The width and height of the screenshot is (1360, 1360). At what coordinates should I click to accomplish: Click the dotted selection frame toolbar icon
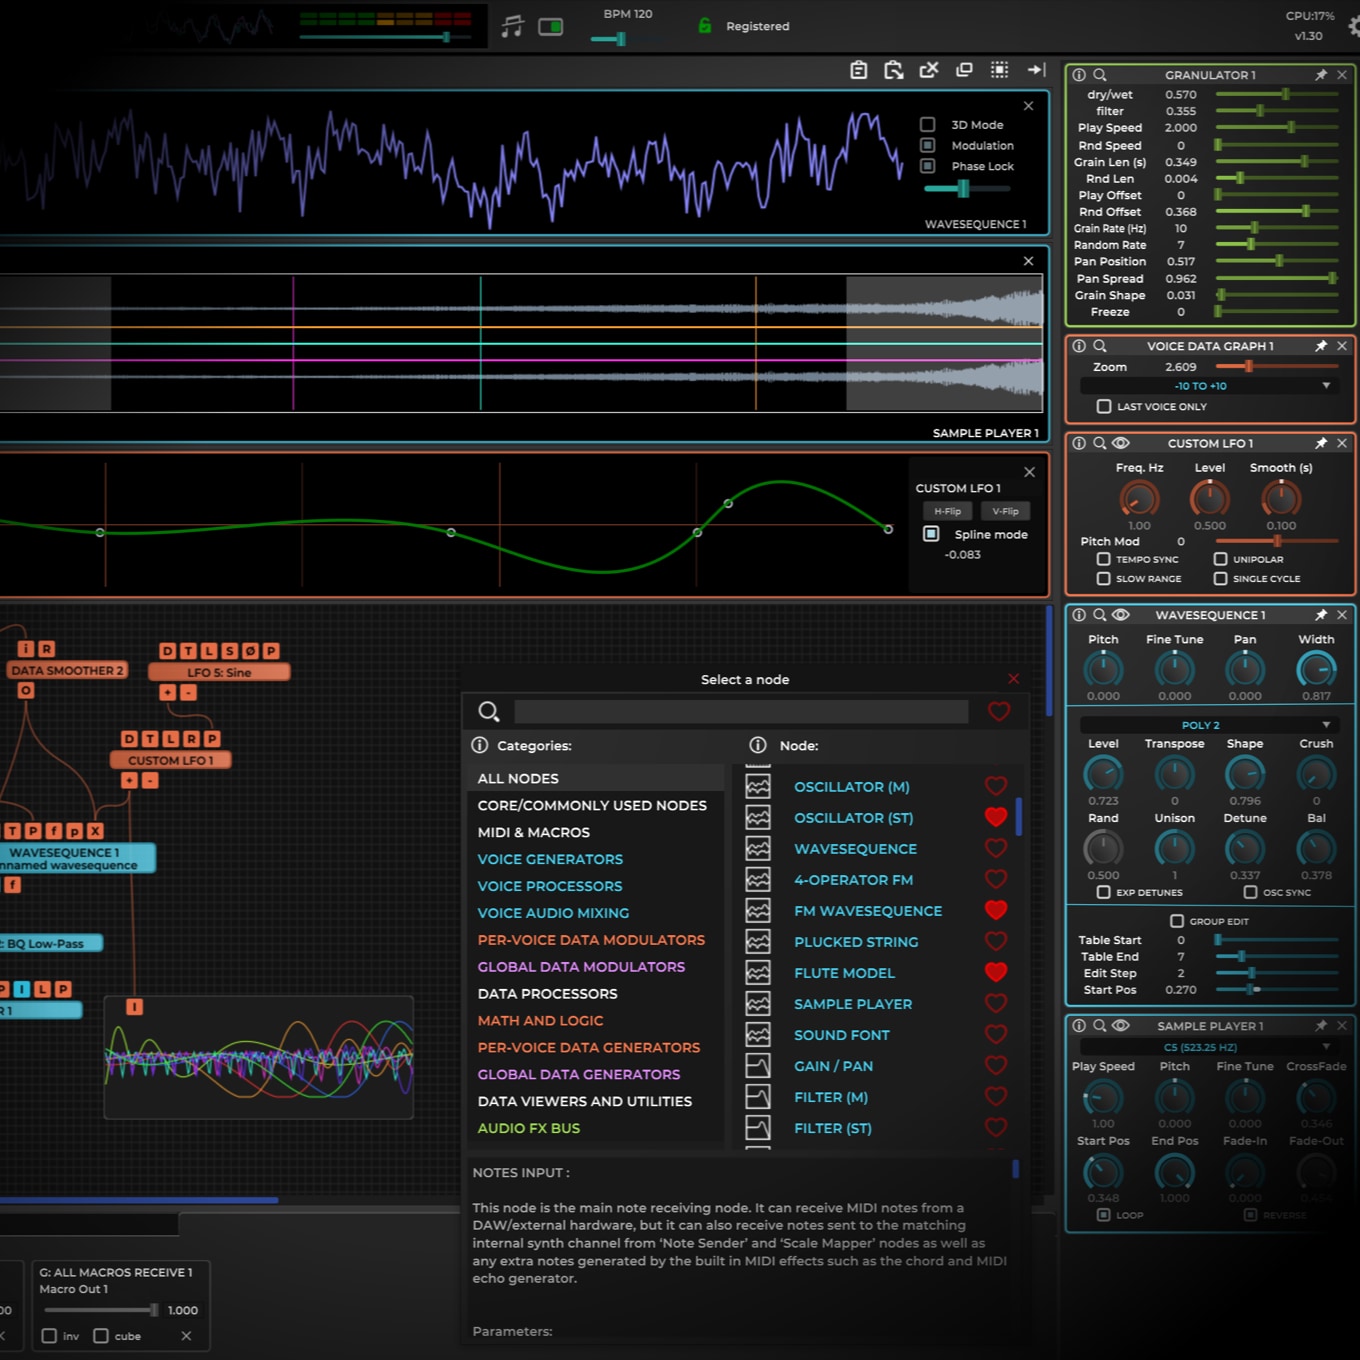pyautogui.click(x=999, y=70)
